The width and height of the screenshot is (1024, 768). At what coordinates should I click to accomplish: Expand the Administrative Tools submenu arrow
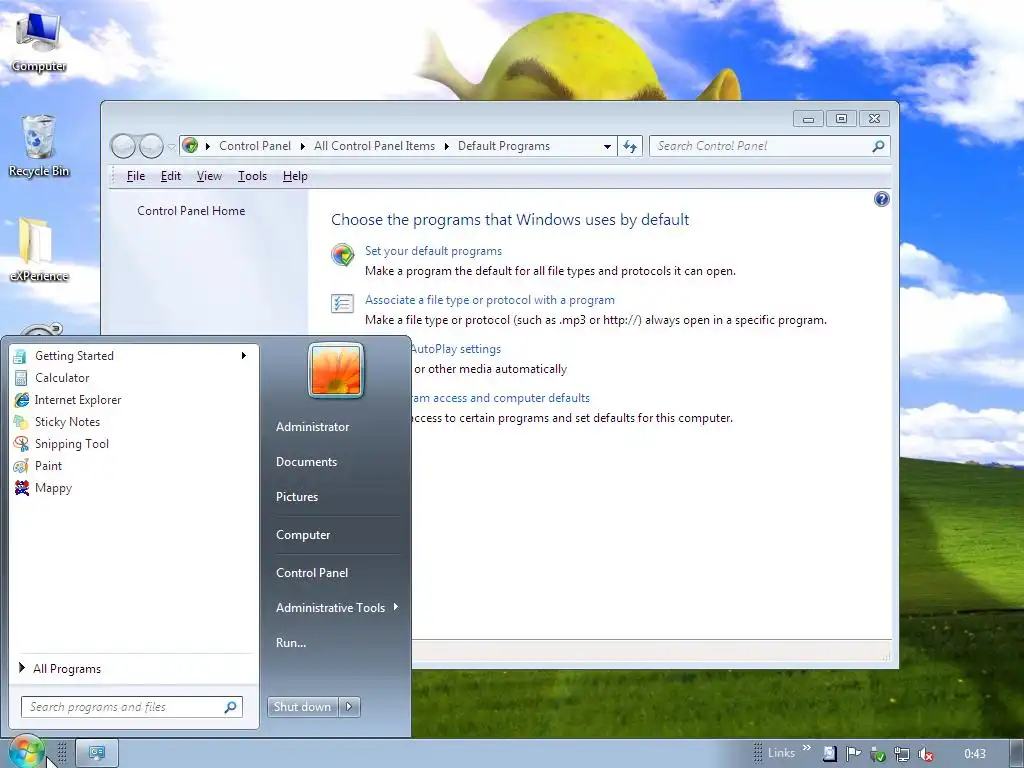(x=396, y=607)
